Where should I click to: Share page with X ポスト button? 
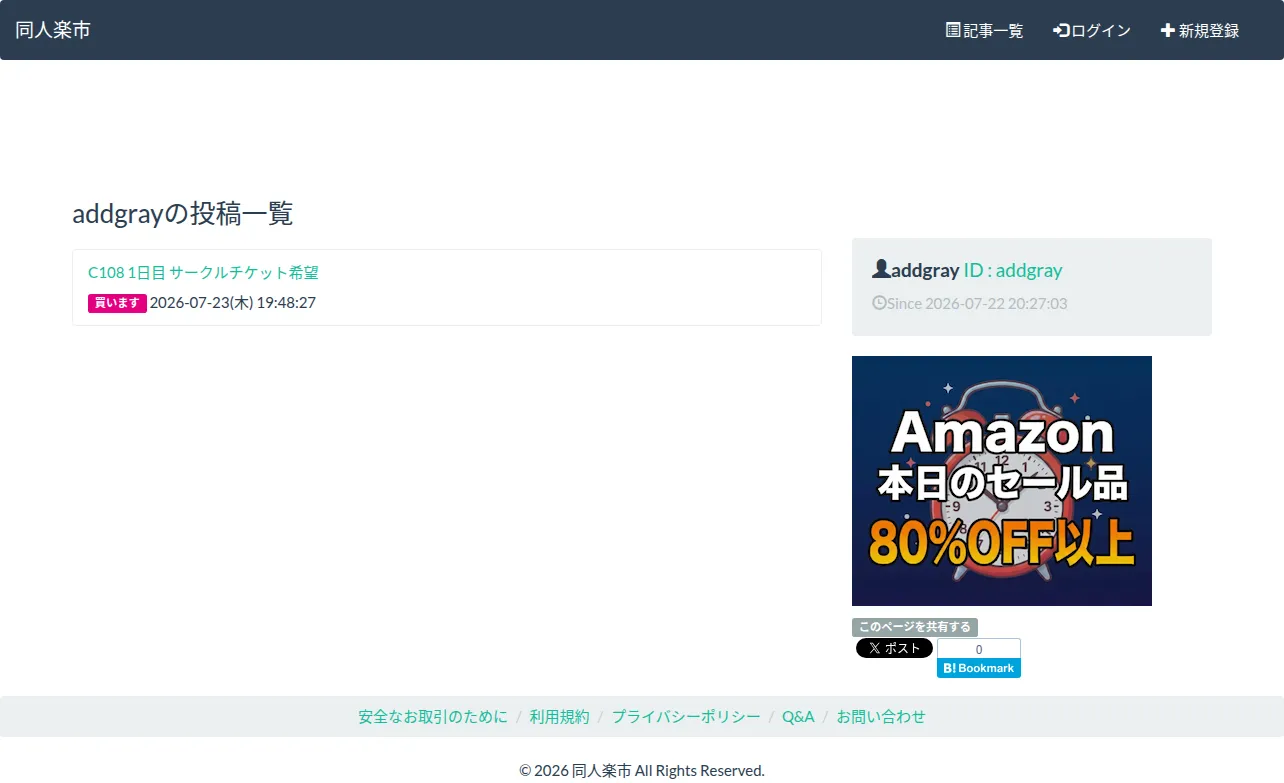pyautogui.click(x=894, y=648)
